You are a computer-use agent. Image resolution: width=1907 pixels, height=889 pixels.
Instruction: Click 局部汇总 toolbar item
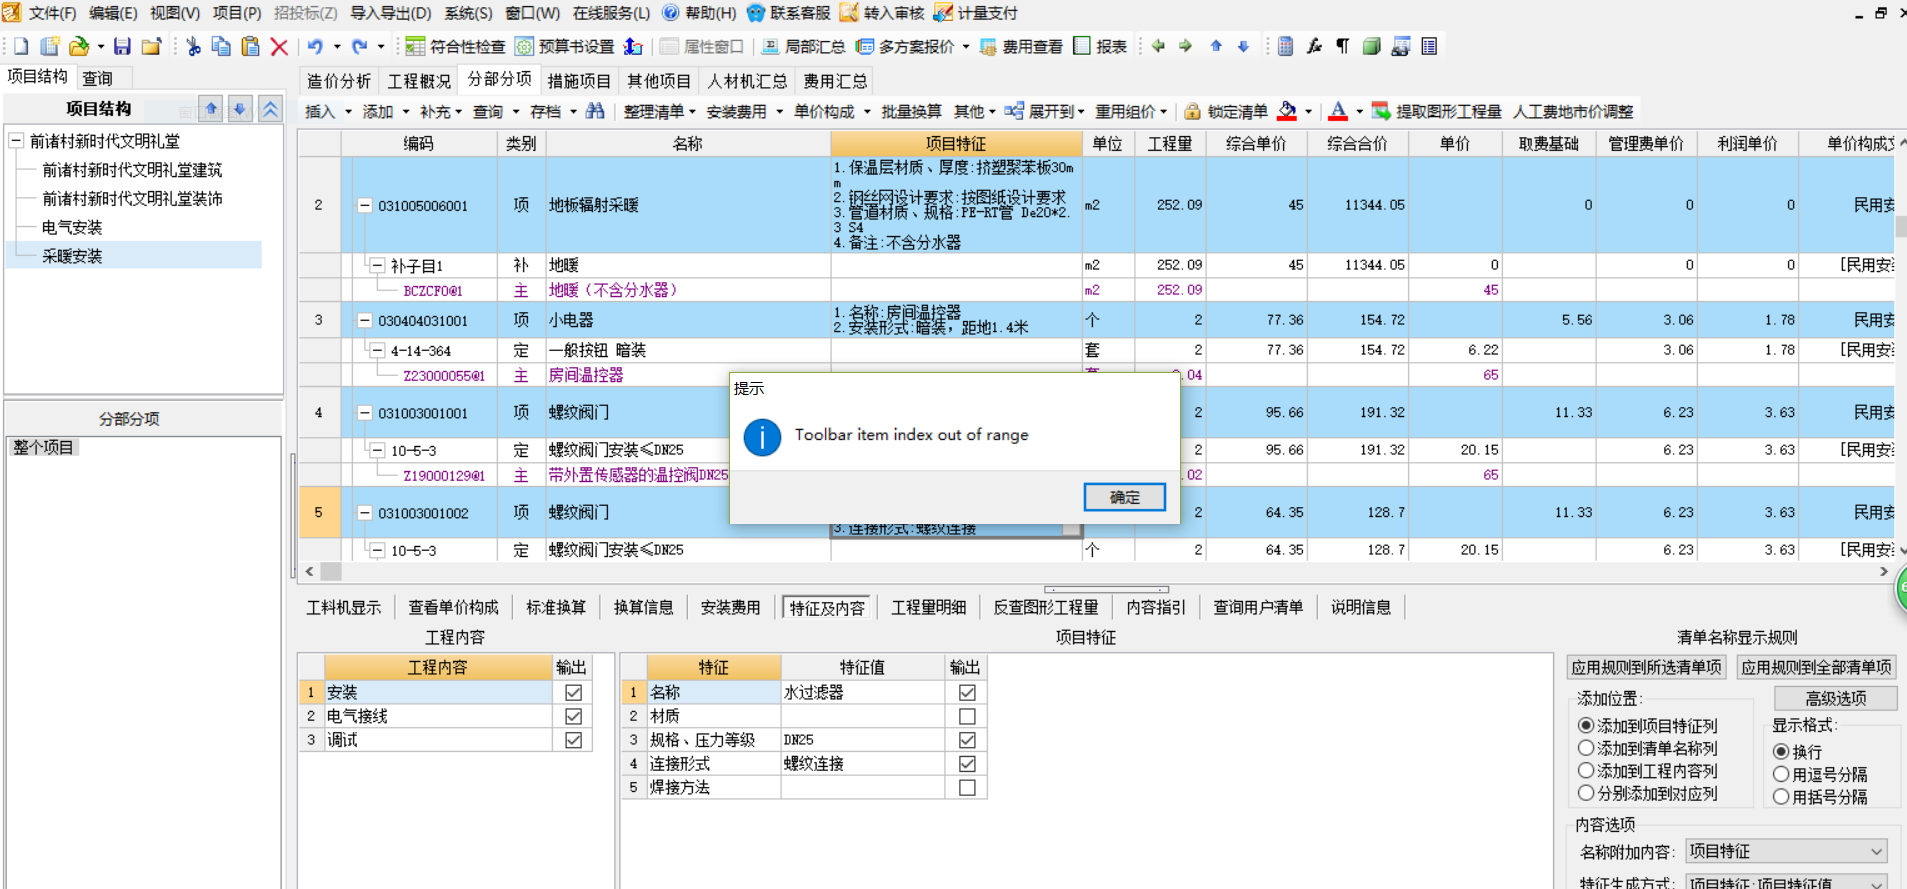tap(804, 46)
